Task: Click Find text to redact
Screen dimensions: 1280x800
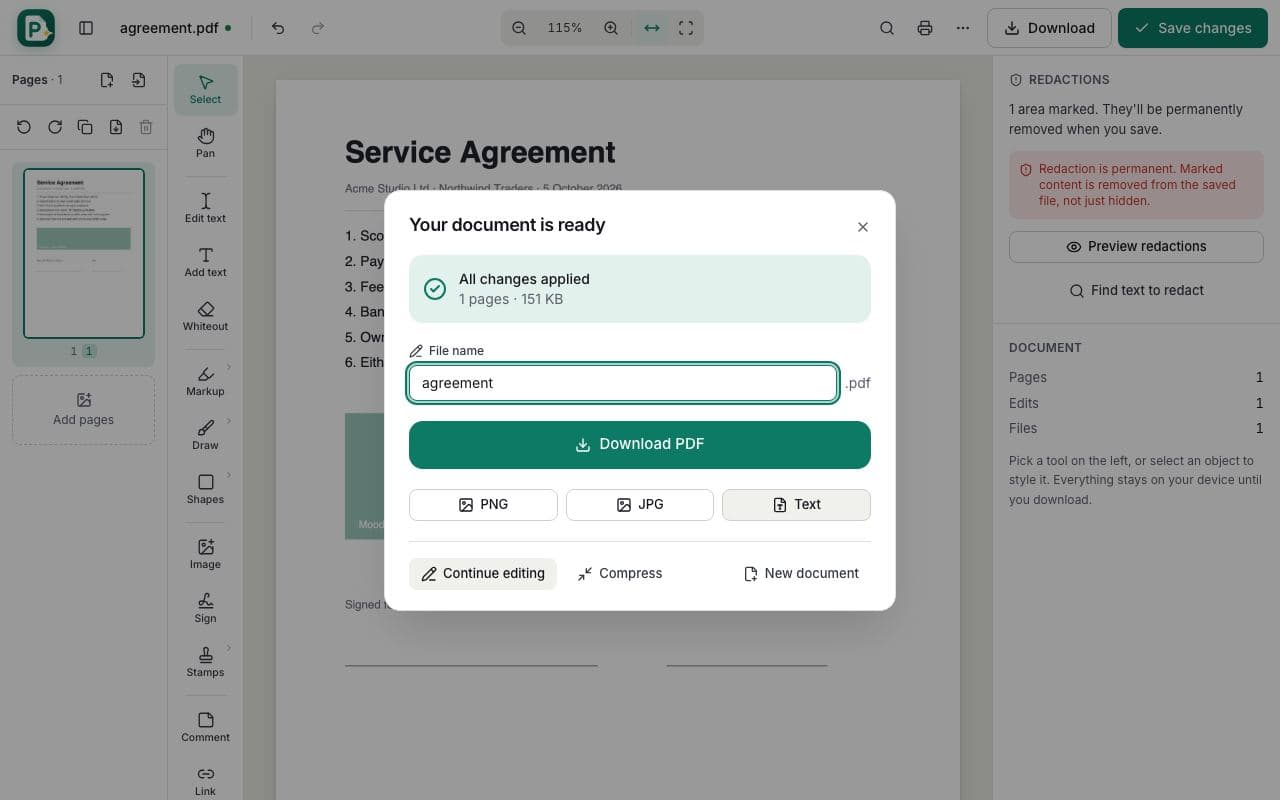Action: [1136, 290]
